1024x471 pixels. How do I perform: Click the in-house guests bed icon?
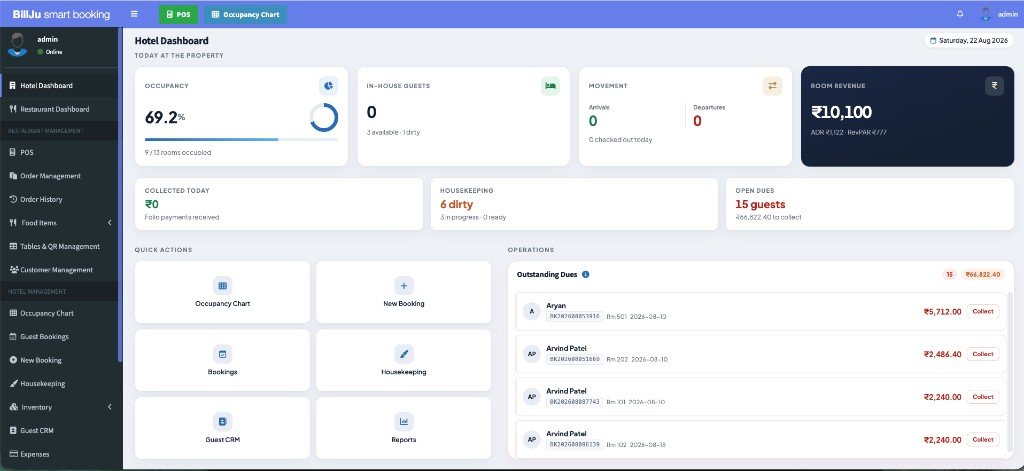[551, 86]
